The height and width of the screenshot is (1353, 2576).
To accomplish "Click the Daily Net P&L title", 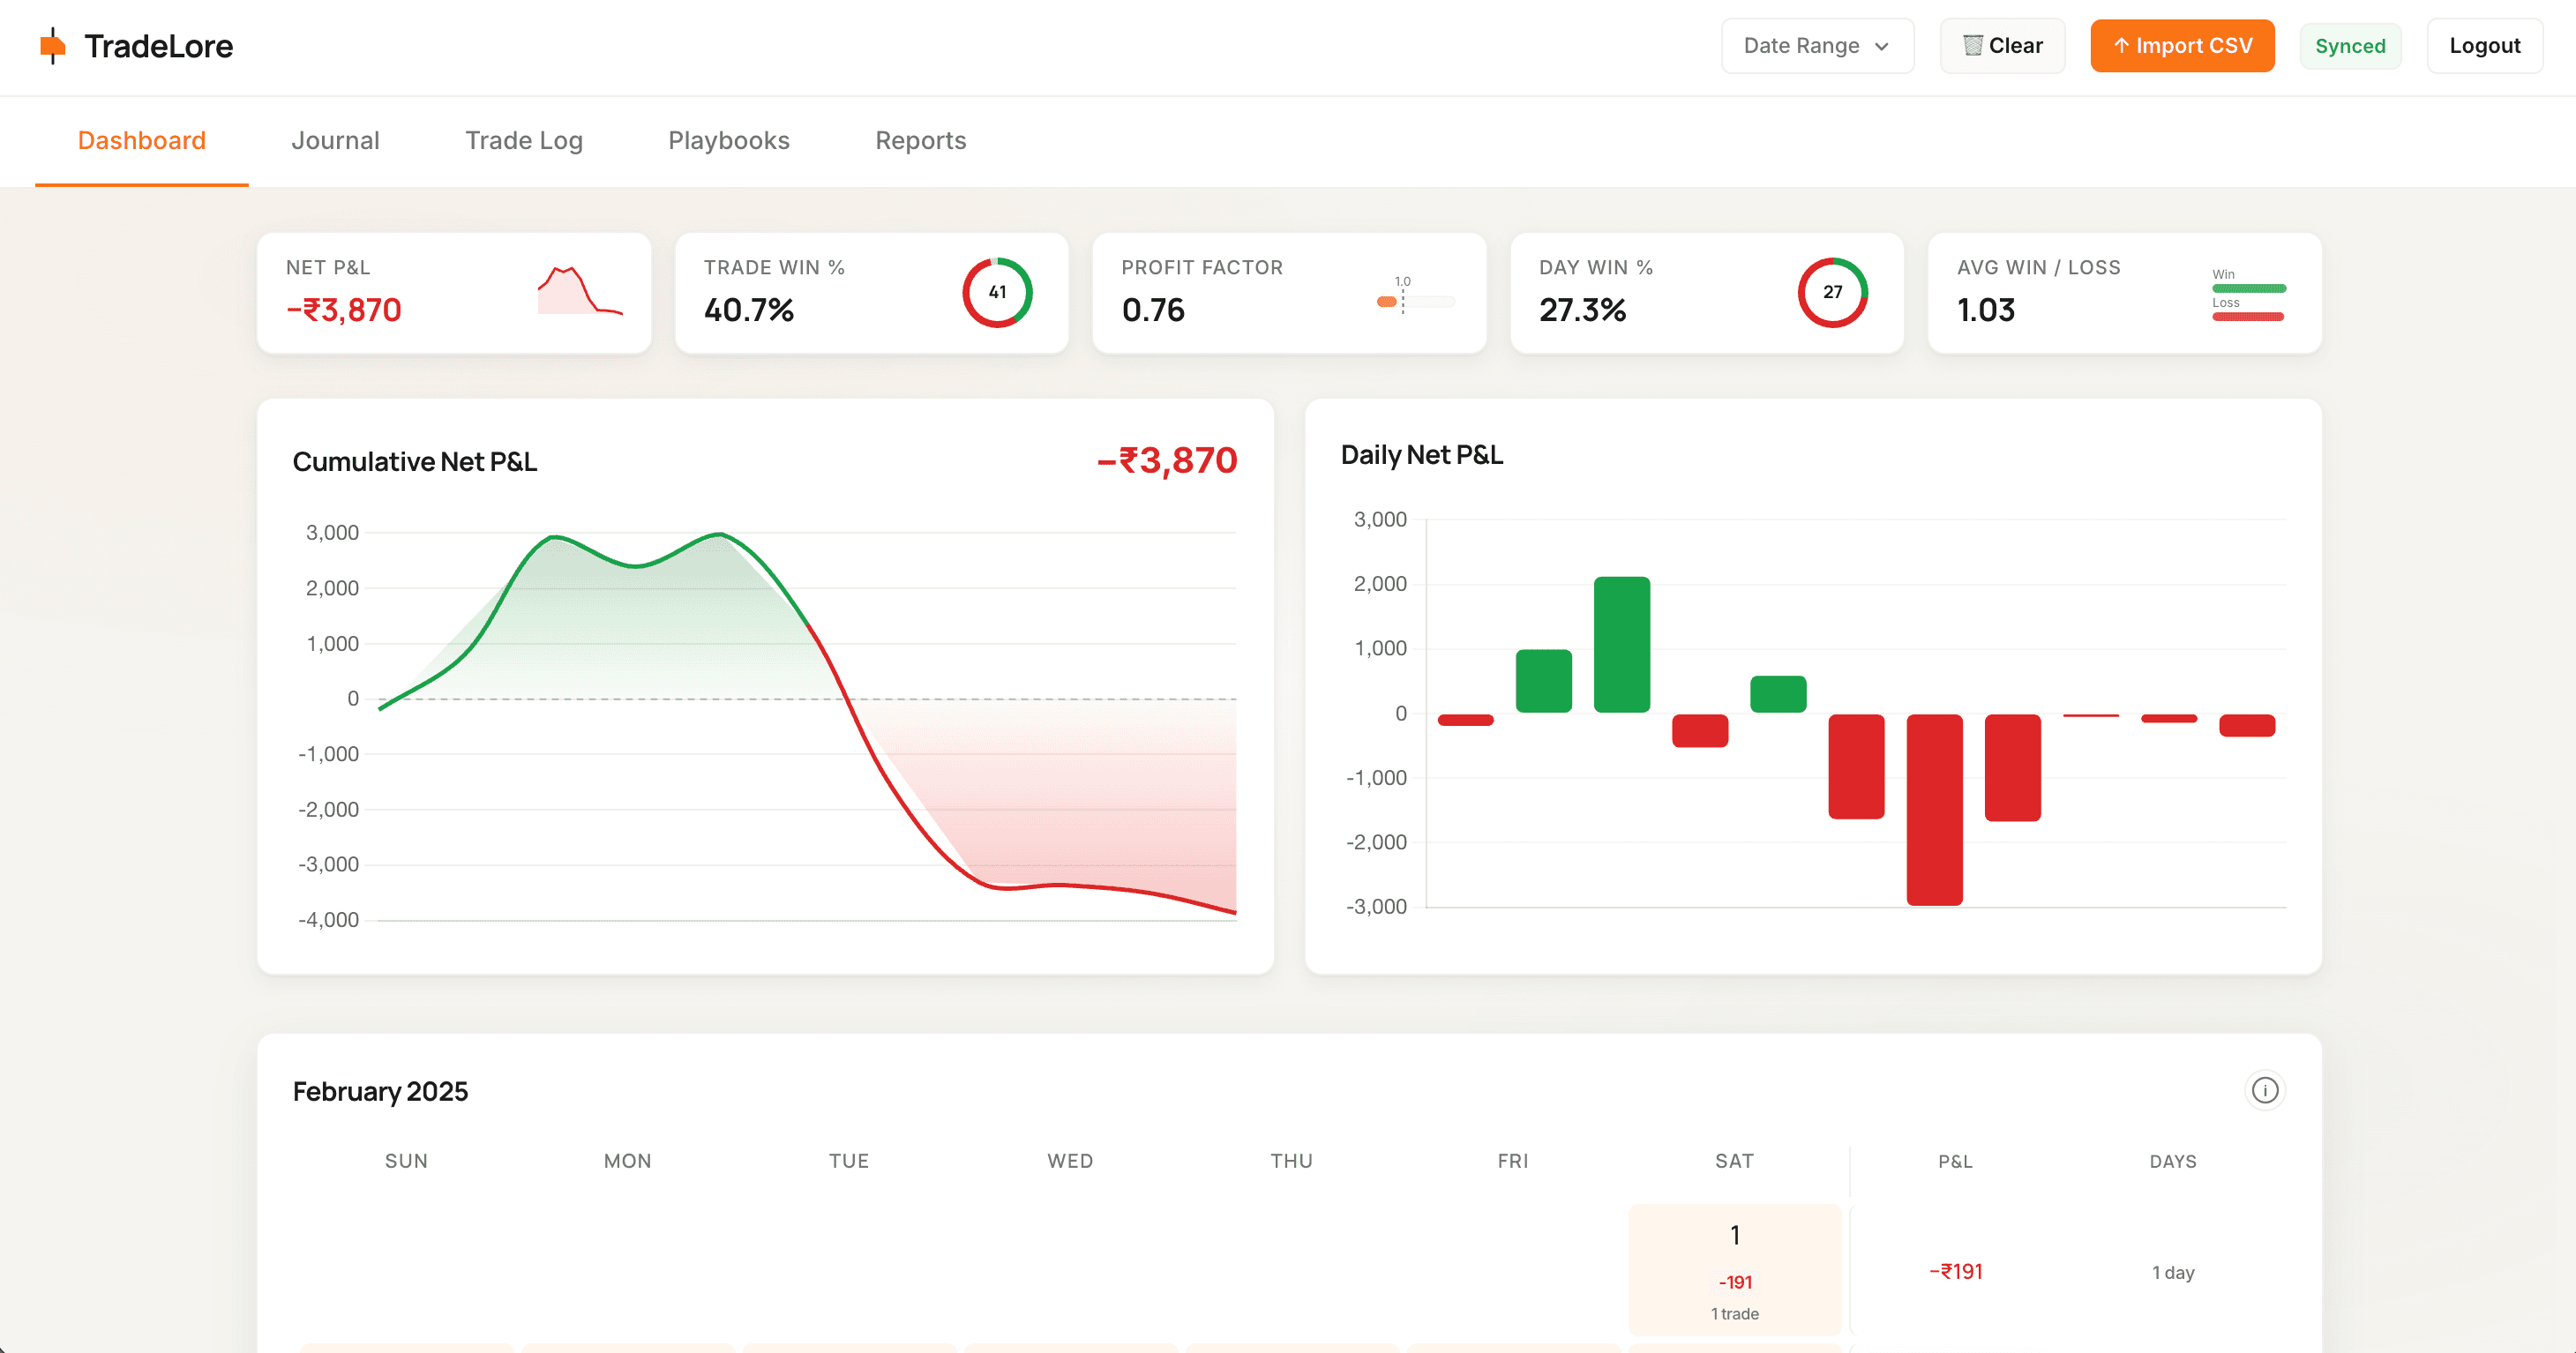I will [x=1422, y=455].
